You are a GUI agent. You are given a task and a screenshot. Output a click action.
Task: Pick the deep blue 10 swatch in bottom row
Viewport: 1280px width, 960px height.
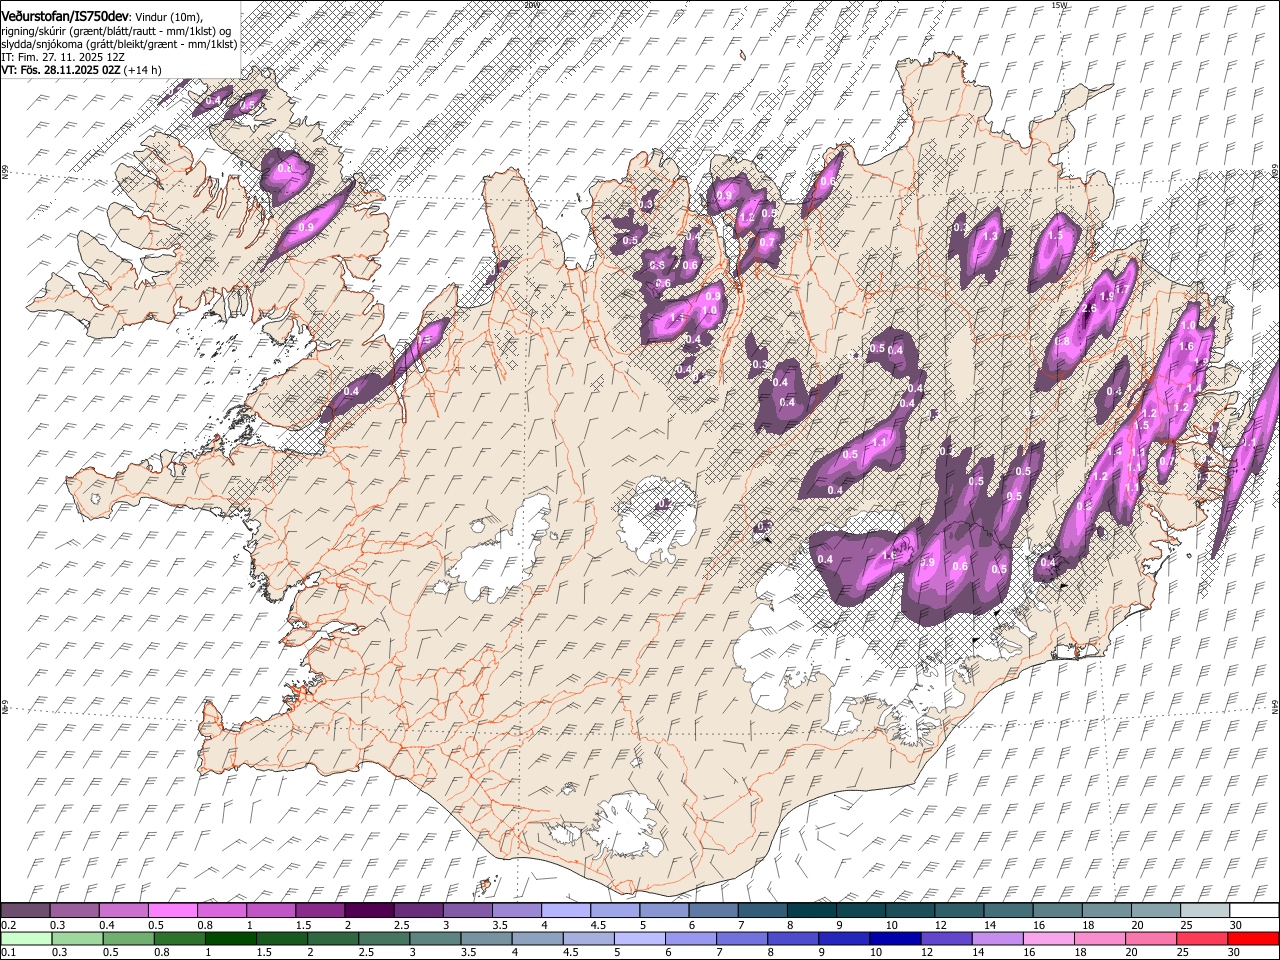[893, 938]
